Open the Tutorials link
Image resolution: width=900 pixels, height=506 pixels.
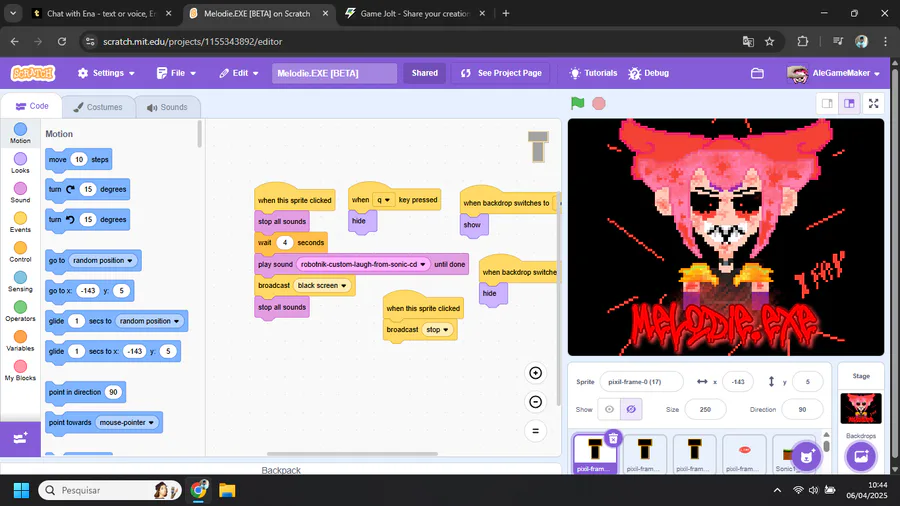(593, 73)
